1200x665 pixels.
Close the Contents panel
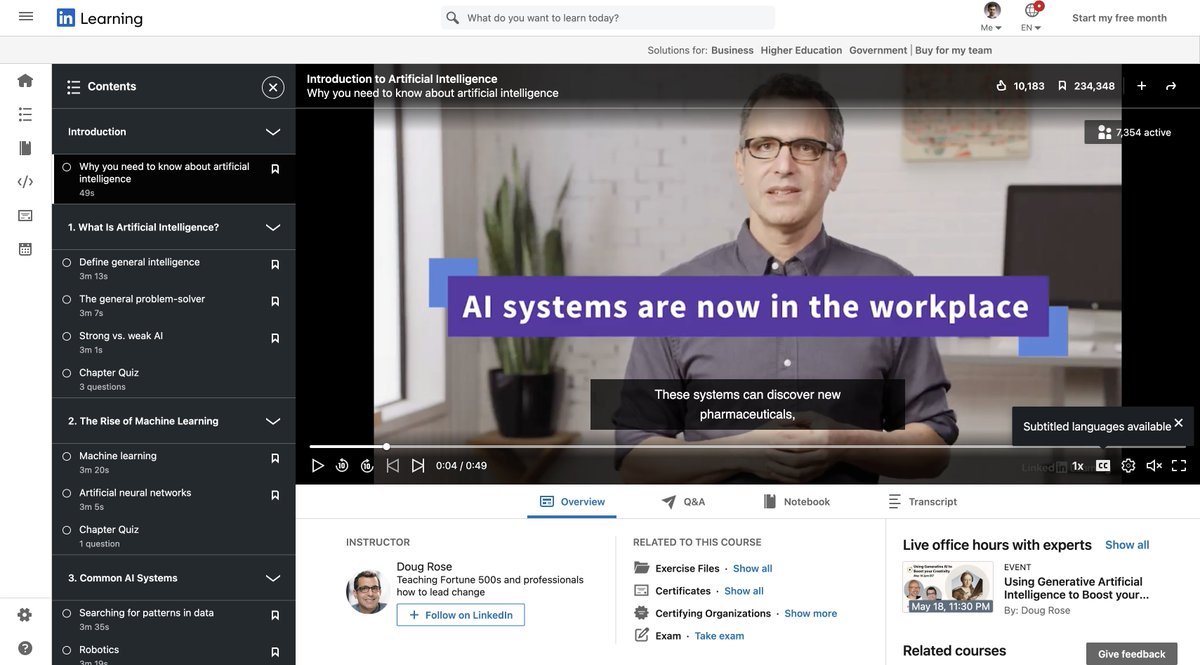click(273, 87)
